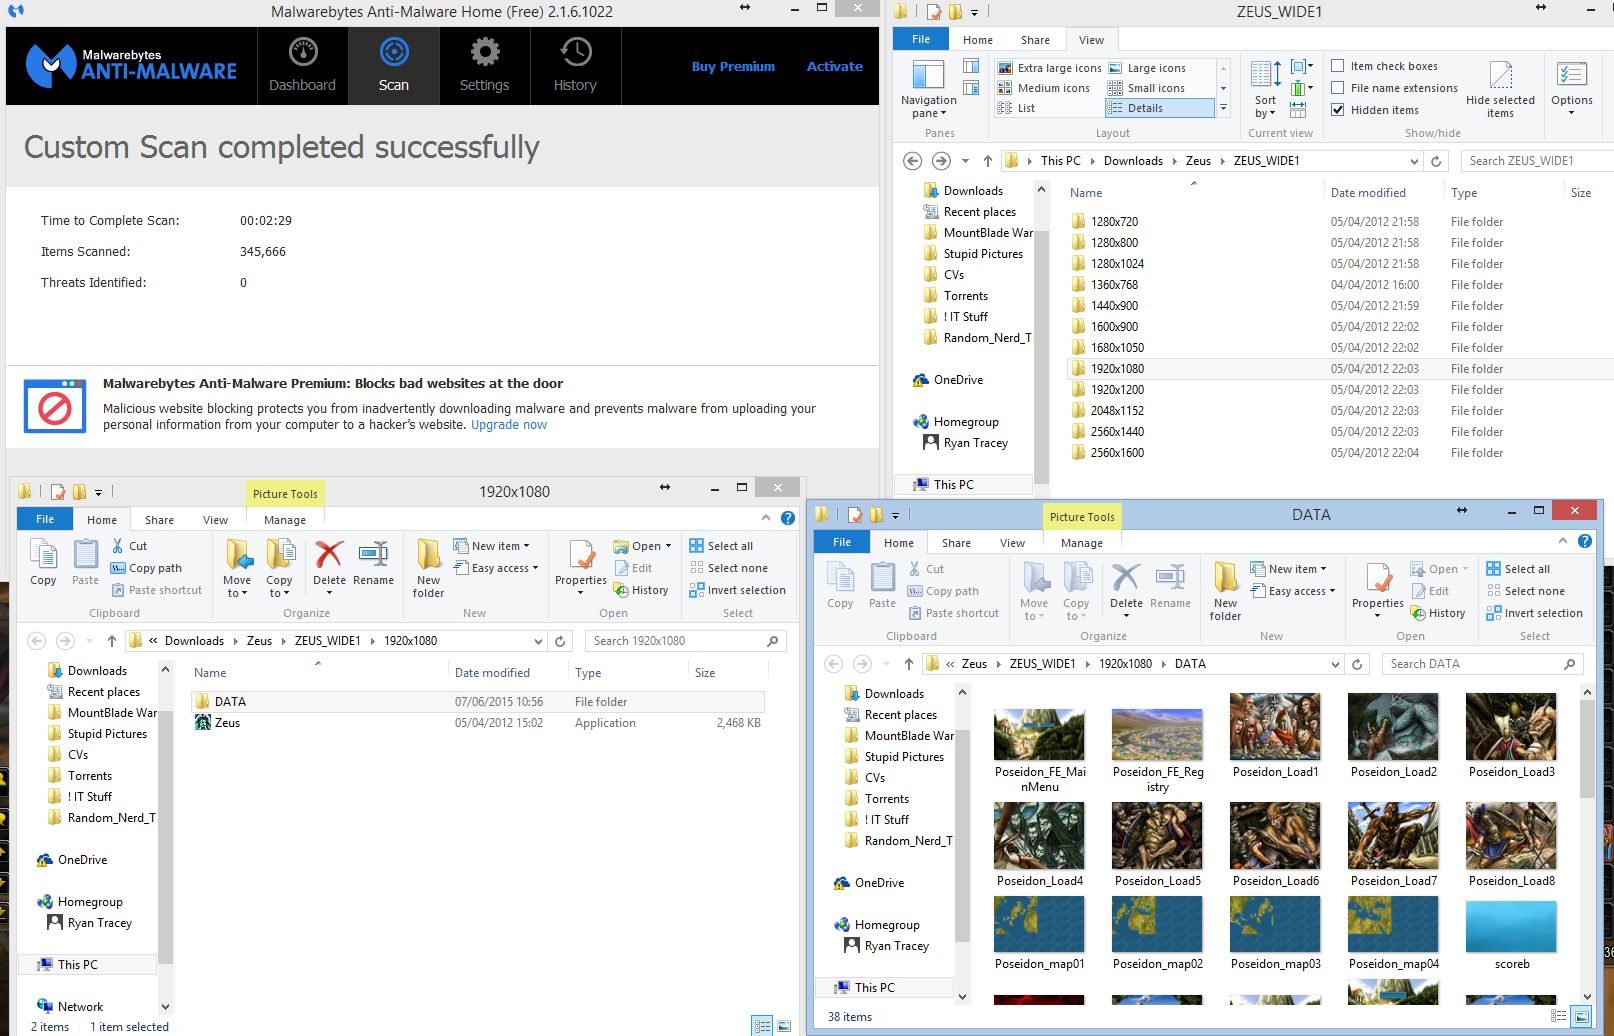
Task: Open Malwarebytes Settings gear
Action: (x=484, y=66)
